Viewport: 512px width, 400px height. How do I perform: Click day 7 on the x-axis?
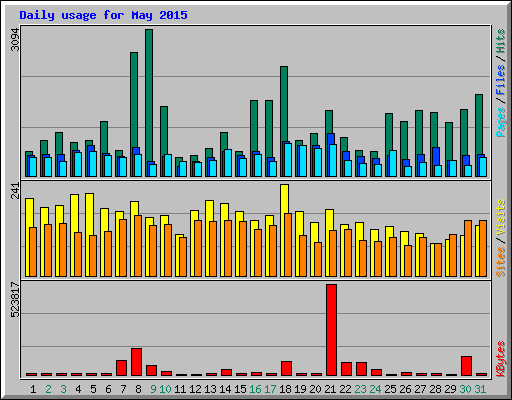123,389
